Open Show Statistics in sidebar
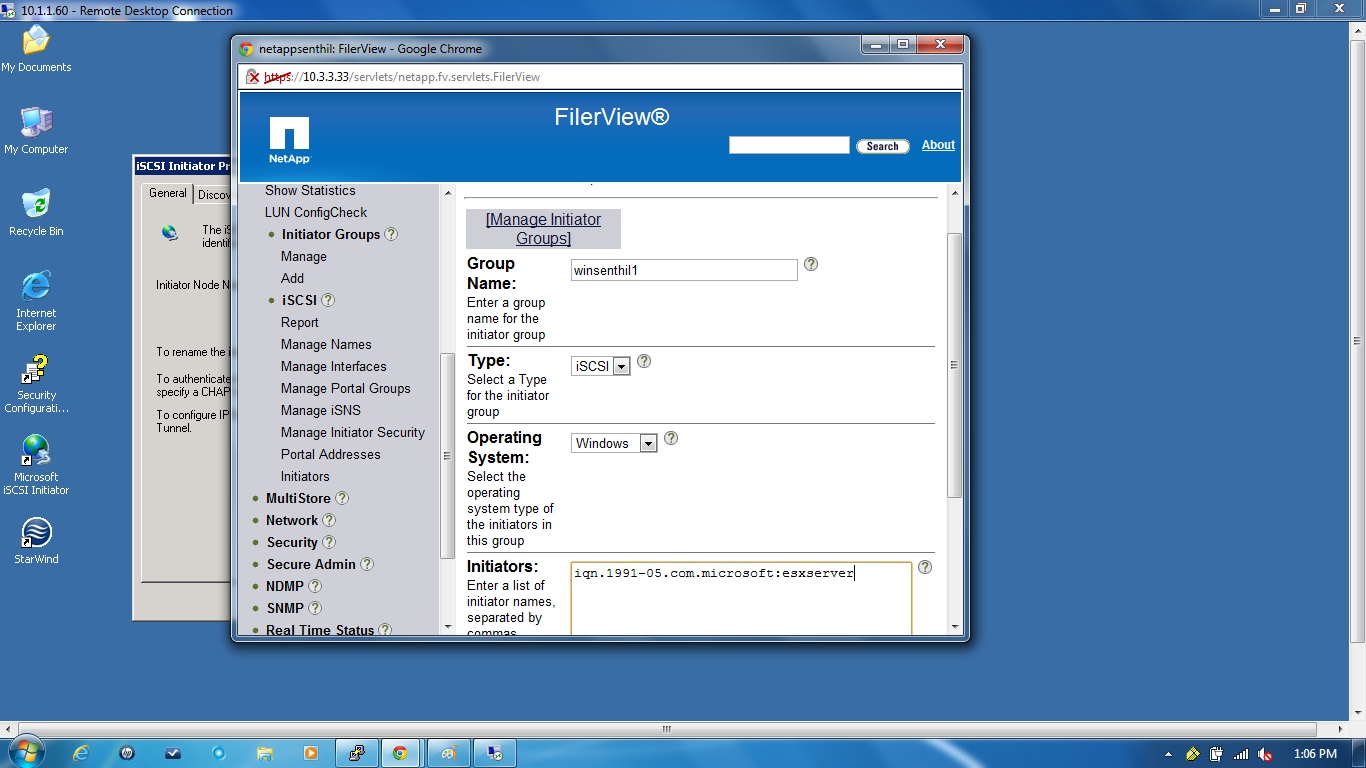1366x768 pixels. coord(310,190)
